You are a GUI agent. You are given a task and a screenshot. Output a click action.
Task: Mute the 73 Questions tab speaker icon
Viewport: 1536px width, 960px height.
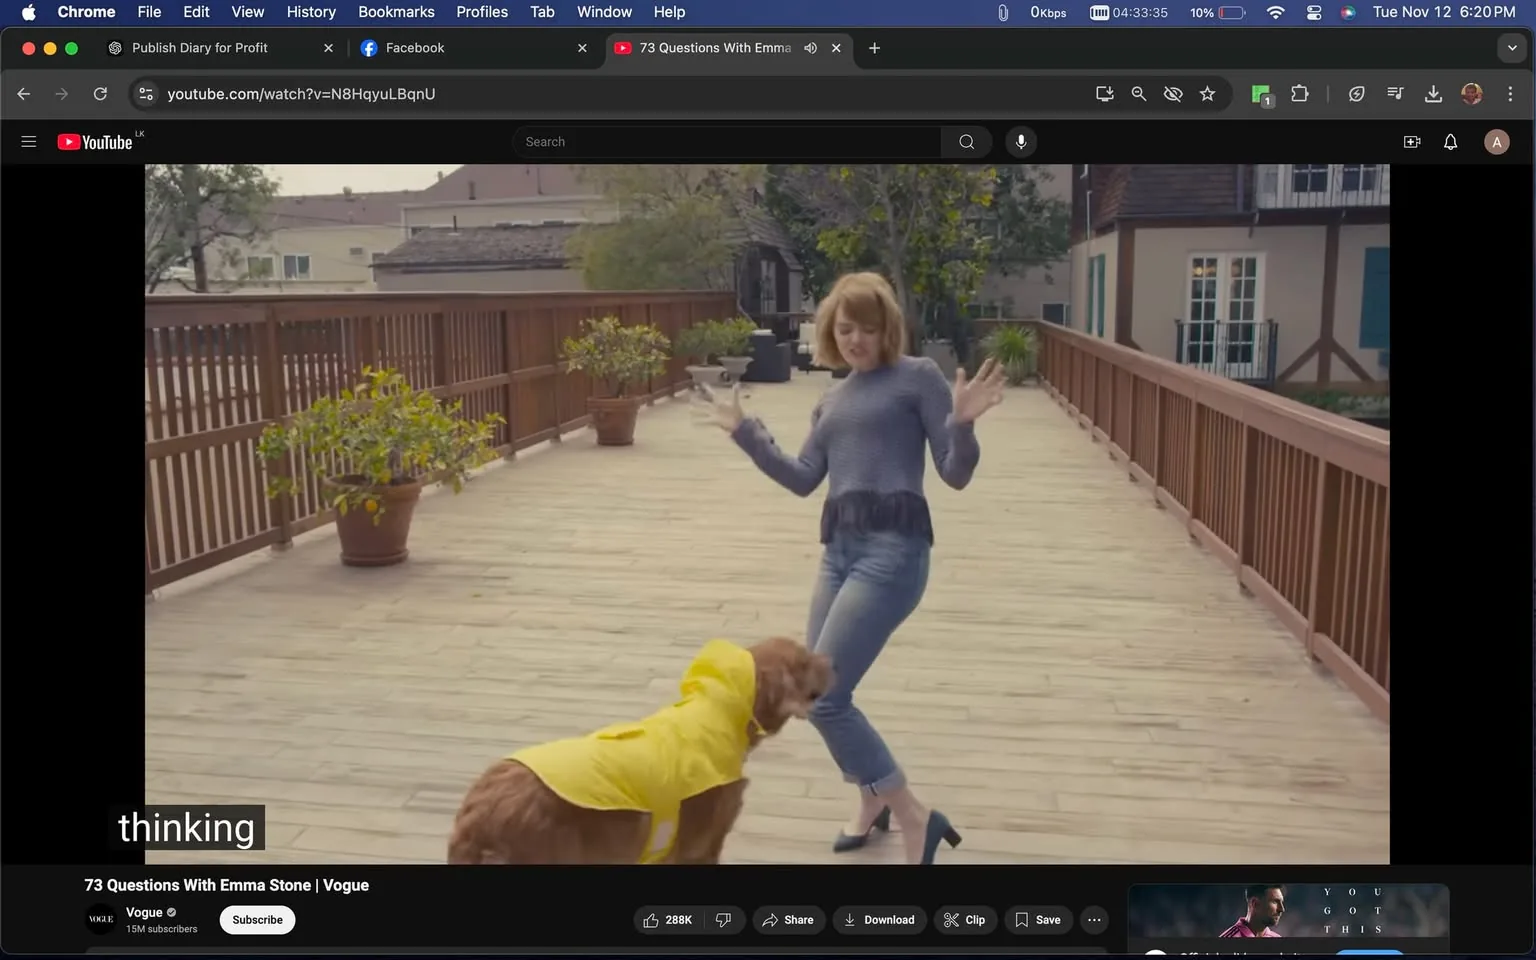tap(810, 47)
